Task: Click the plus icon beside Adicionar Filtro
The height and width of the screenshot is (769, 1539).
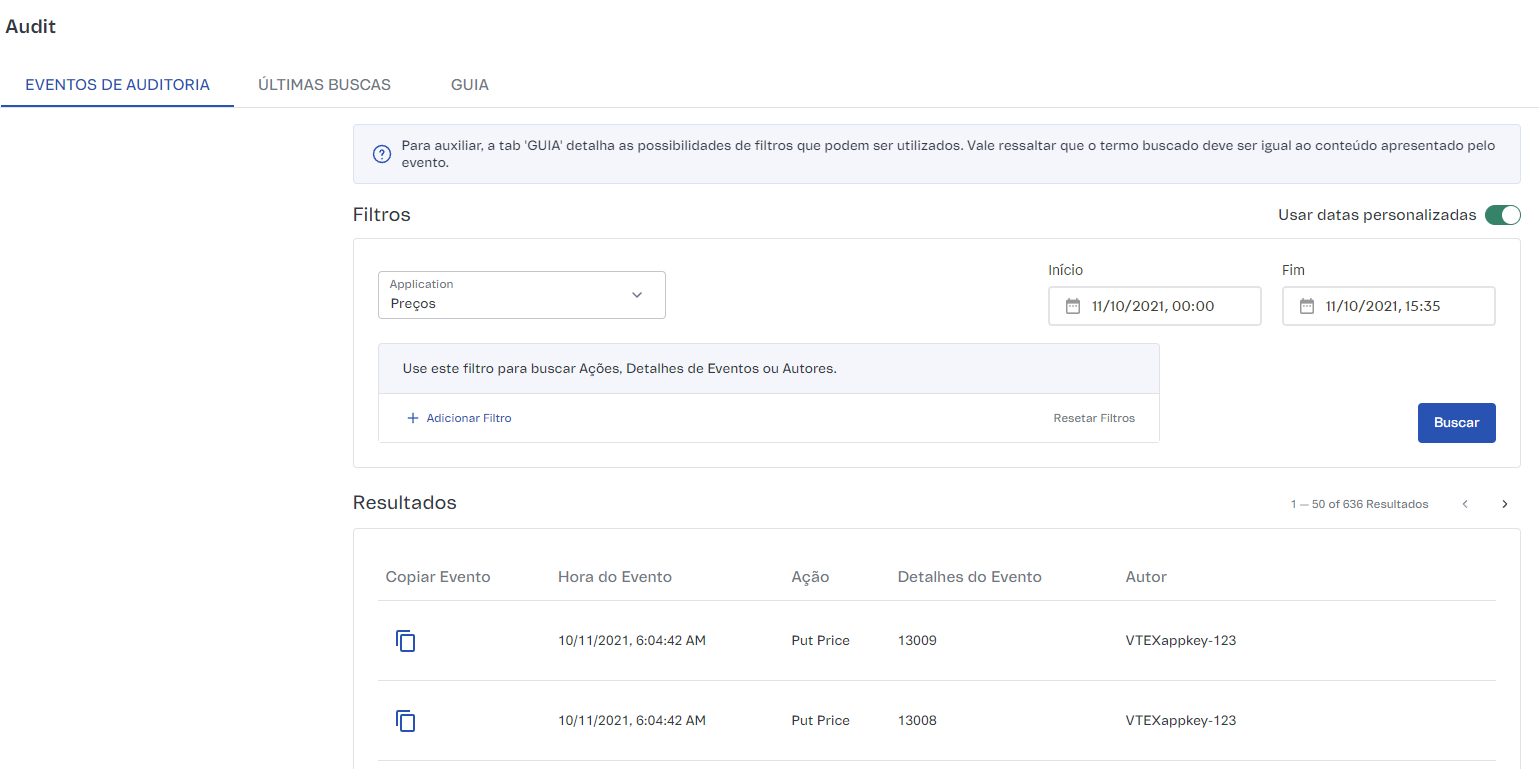Action: (x=412, y=418)
